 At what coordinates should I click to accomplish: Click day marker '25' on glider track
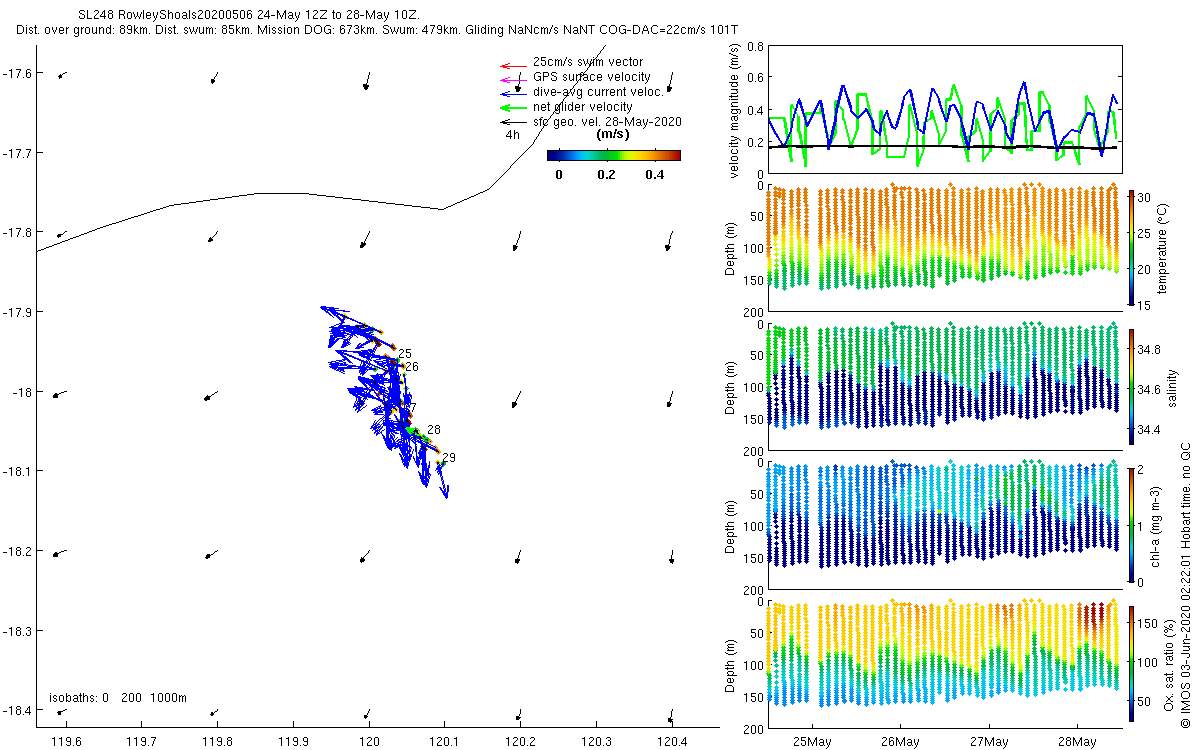(405, 354)
